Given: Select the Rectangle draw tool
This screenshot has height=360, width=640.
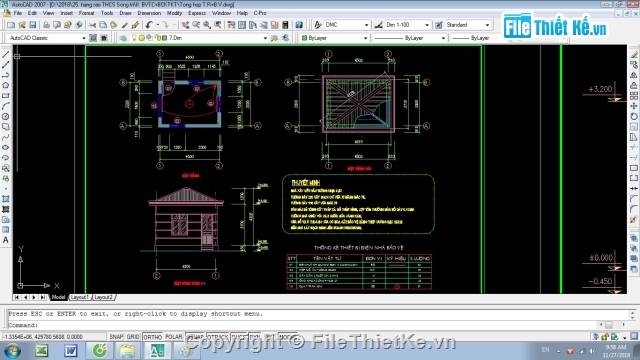Looking at the screenshot, I should coord(5,96).
